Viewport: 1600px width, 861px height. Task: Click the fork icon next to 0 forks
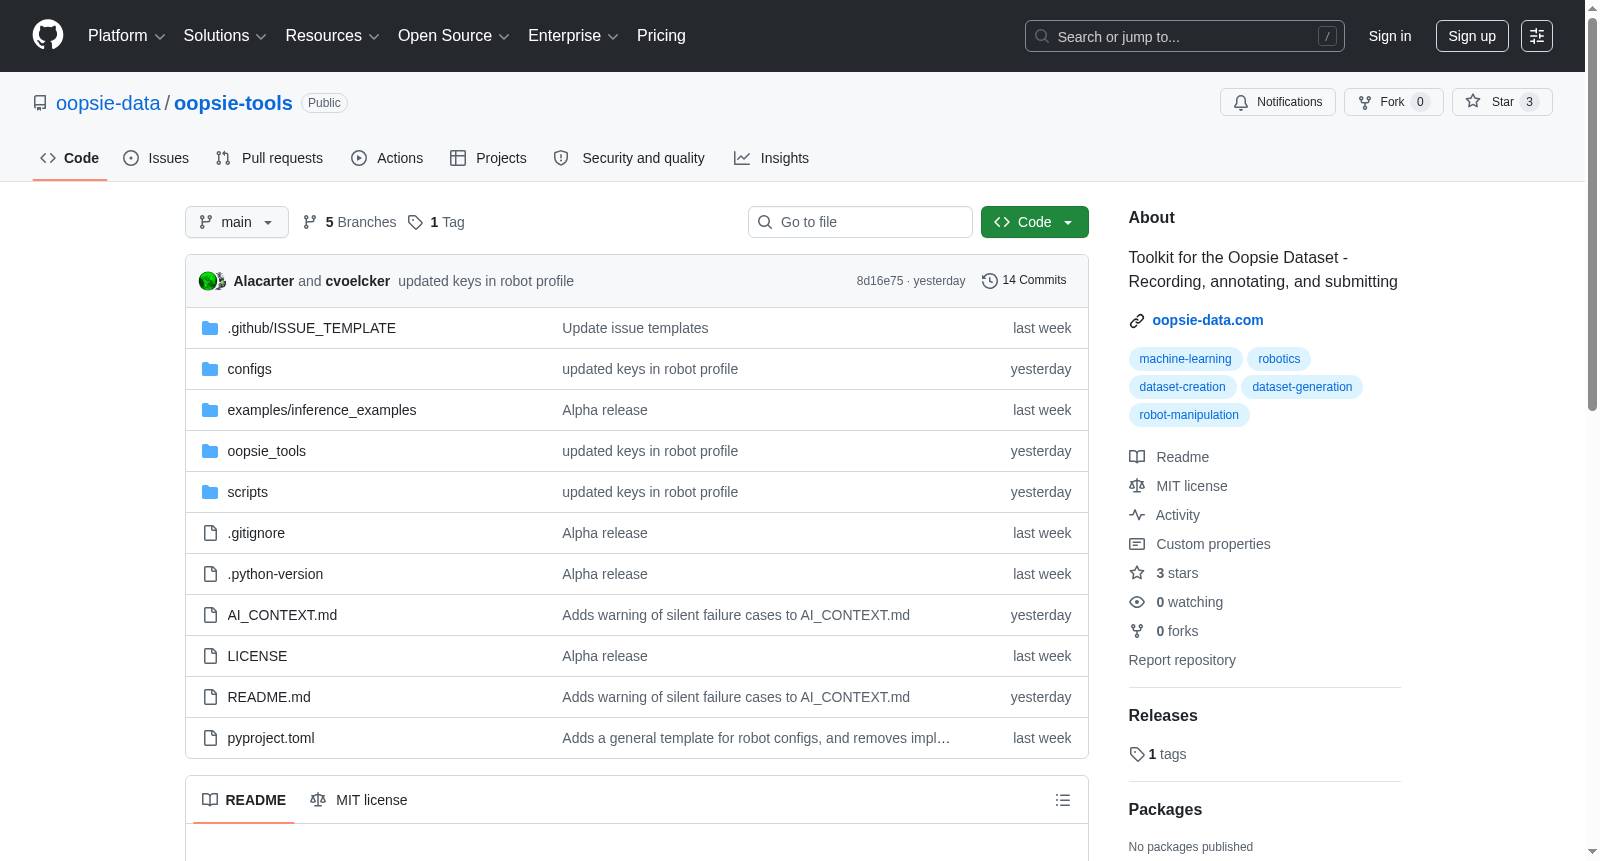tap(1137, 631)
